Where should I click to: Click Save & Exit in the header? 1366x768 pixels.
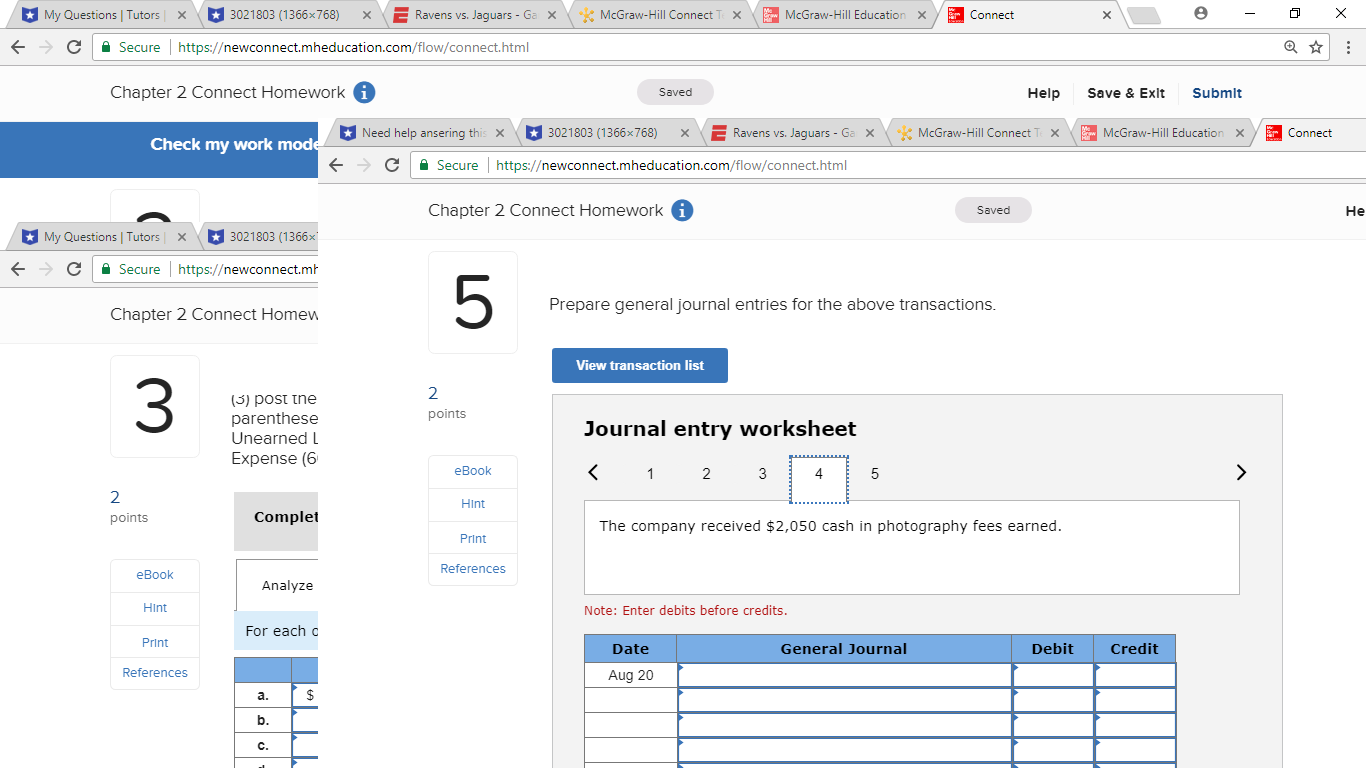click(1126, 93)
